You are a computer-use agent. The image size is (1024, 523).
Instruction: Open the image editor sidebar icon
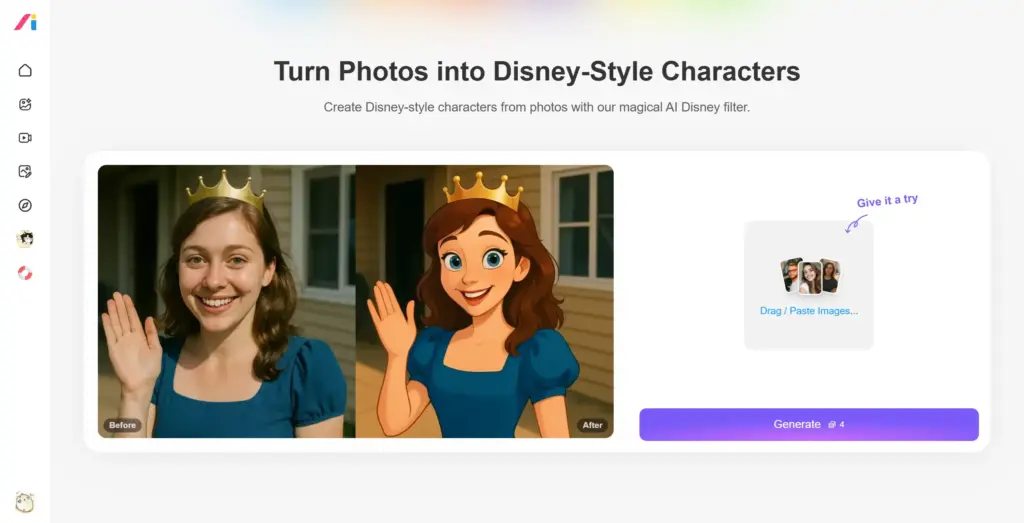click(25, 172)
